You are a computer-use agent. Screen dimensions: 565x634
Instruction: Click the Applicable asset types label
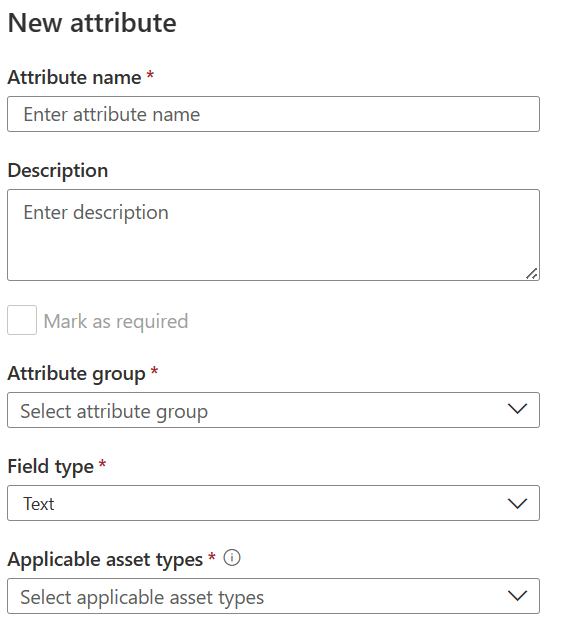click(x=105, y=560)
